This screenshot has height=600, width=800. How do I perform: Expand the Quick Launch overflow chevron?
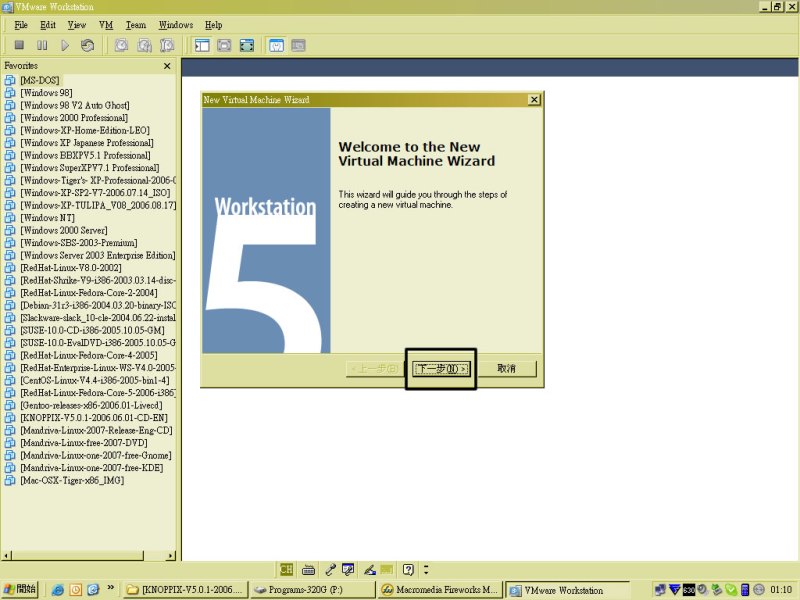pyautogui.click(x=111, y=588)
